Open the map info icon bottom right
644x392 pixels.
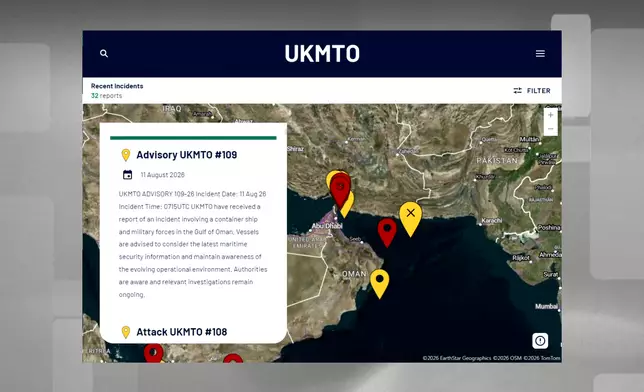540,341
